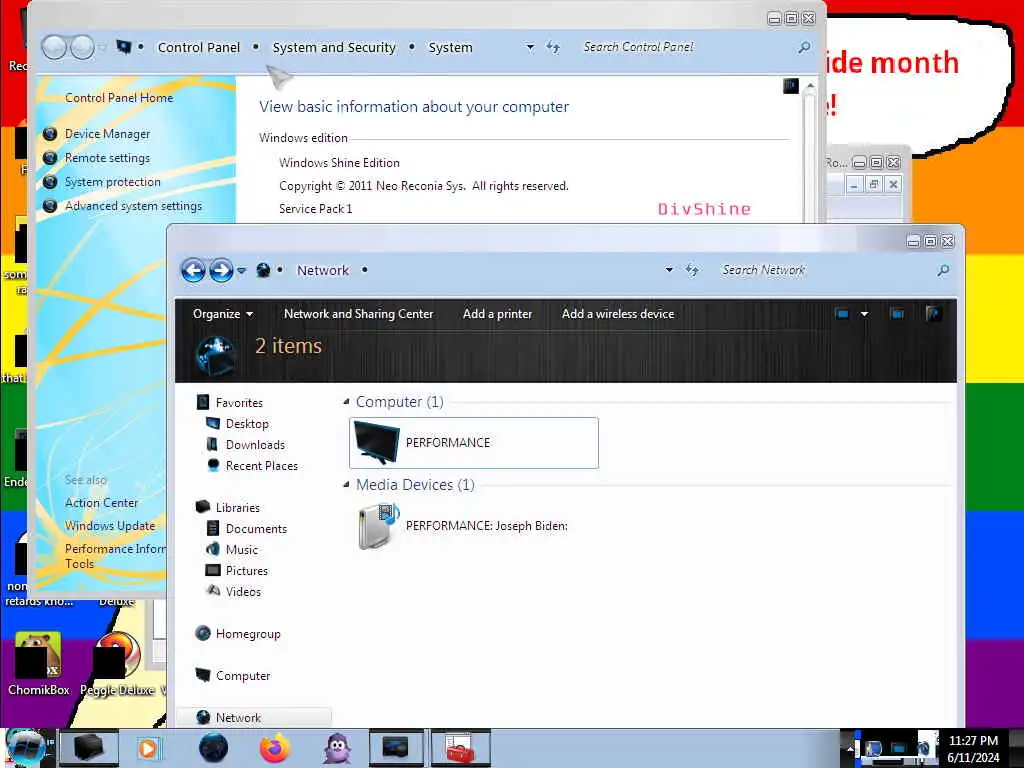Open System protection link
The height and width of the screenshot is (768, 1024).
(112, 182)
